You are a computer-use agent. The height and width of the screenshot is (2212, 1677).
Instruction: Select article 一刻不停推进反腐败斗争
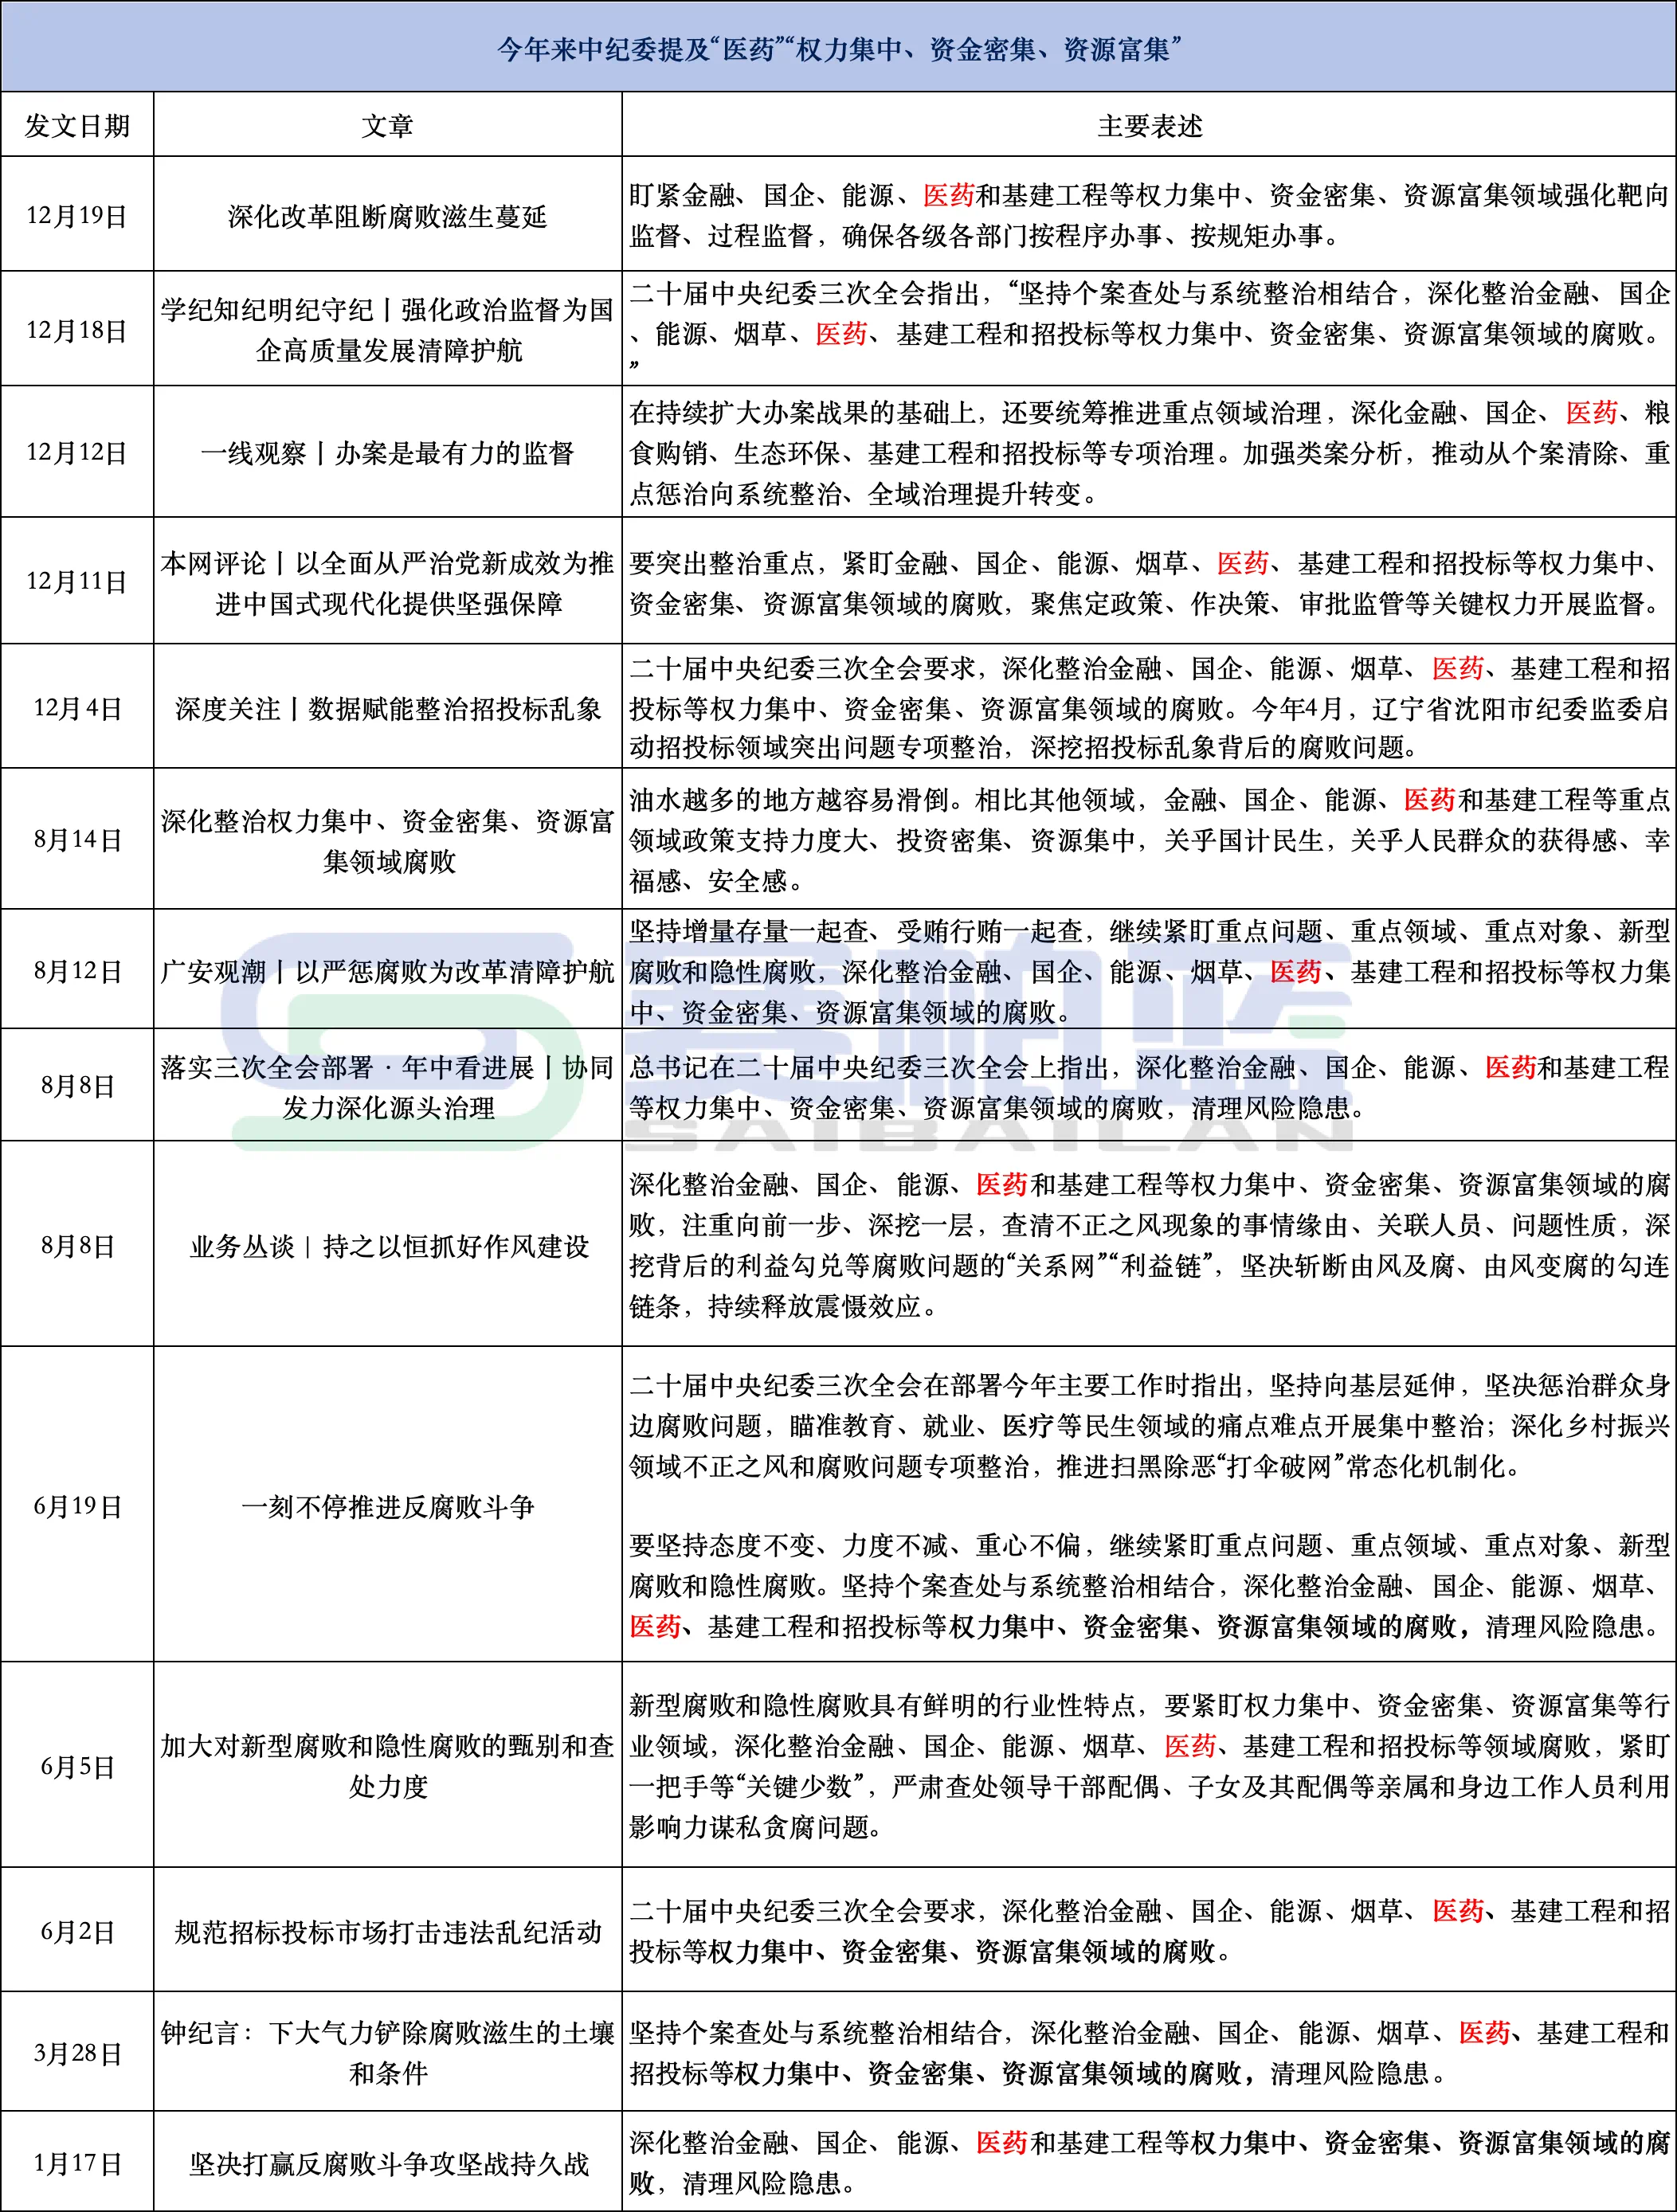(x=388, y=1507)
